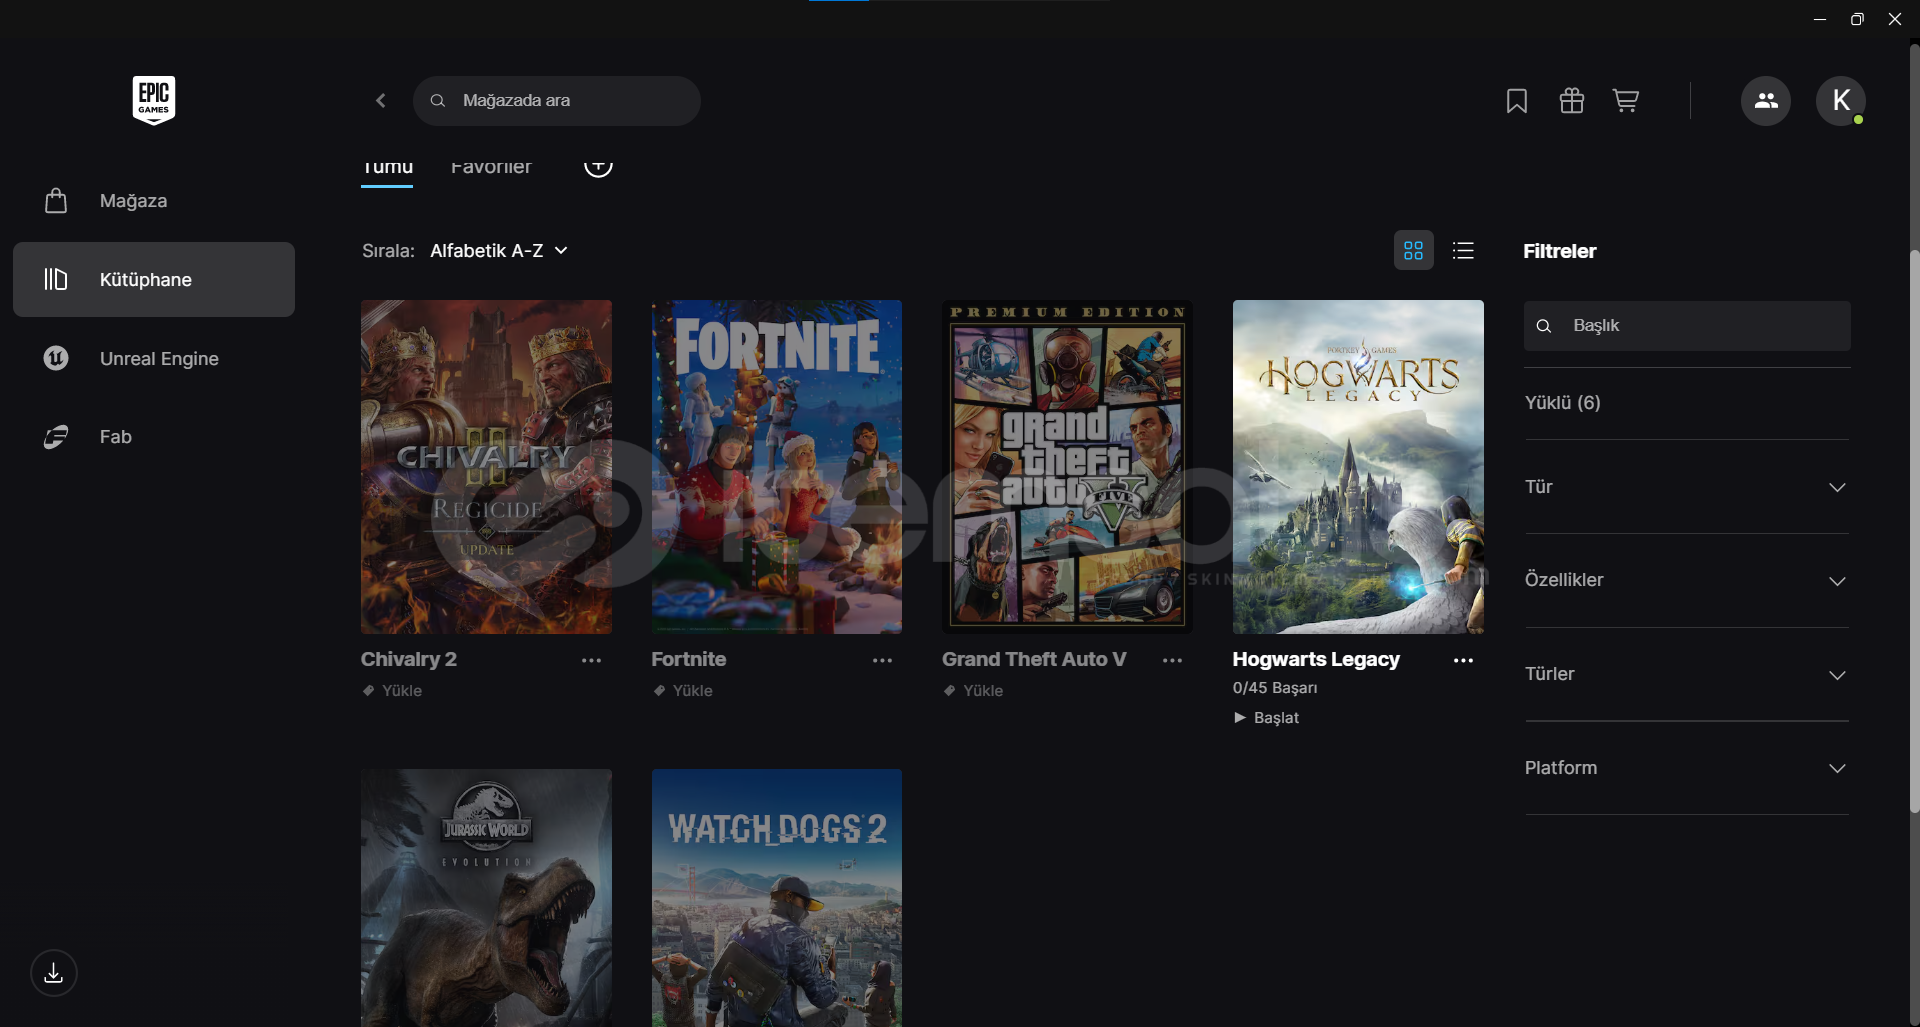Open the Chivalry 2 cover thumbnail

pos(486,467)
